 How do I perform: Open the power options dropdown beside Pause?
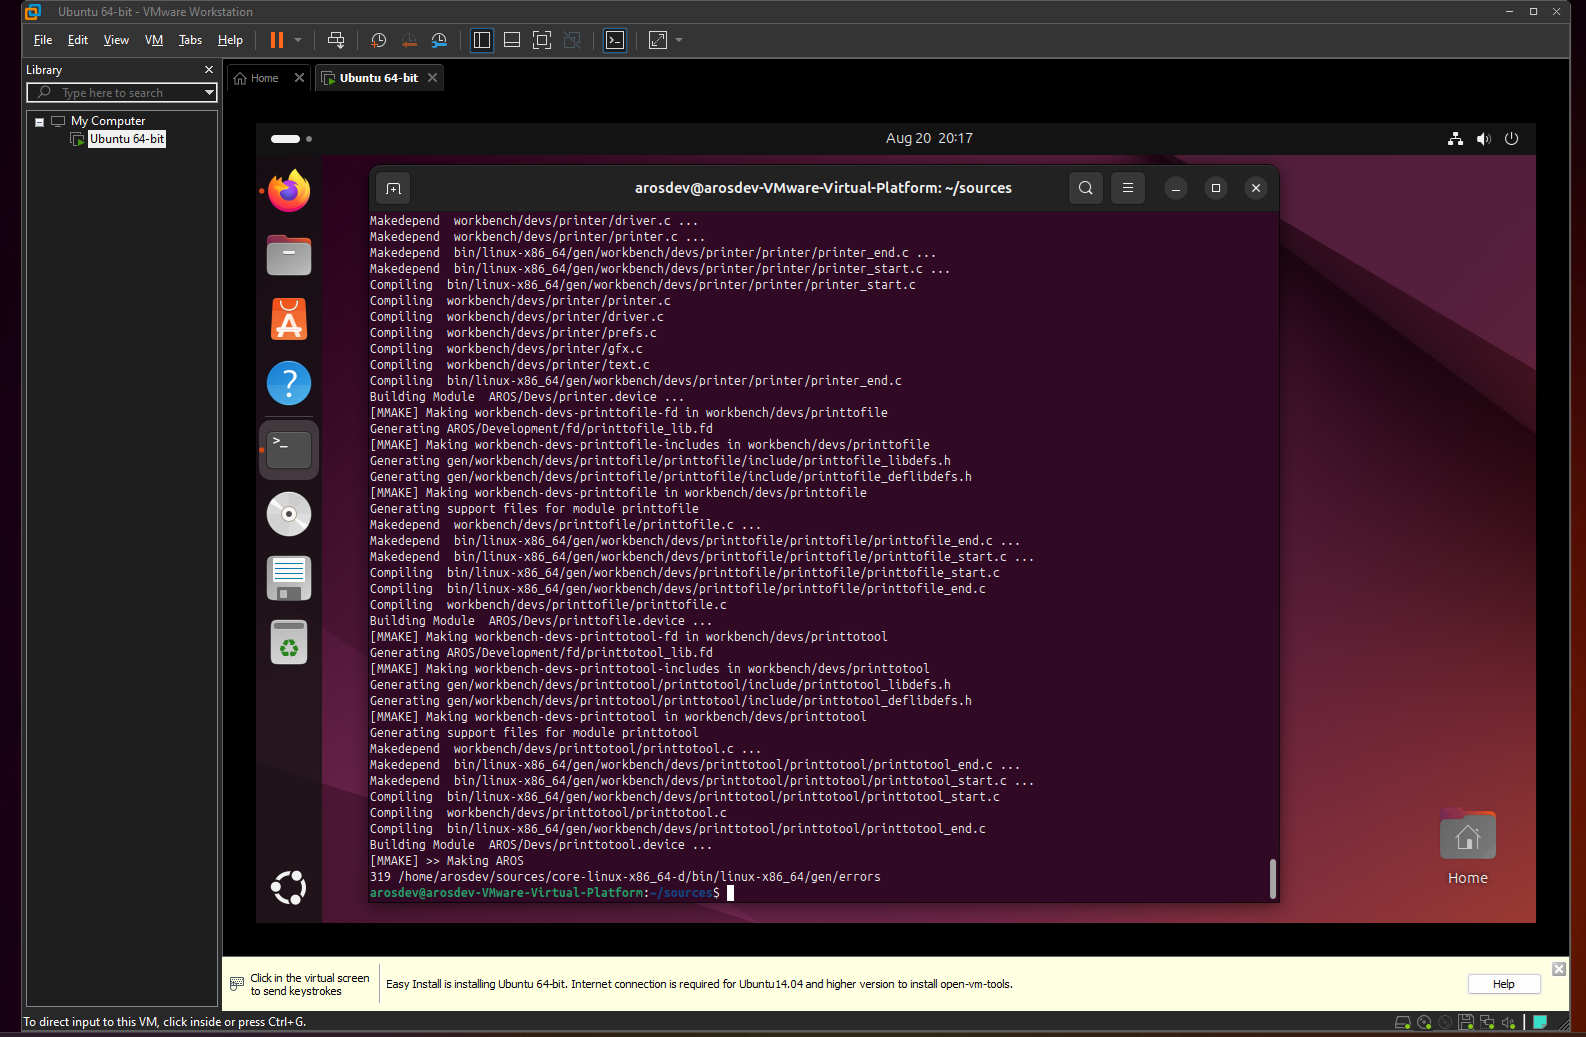(x=298, y=40)
